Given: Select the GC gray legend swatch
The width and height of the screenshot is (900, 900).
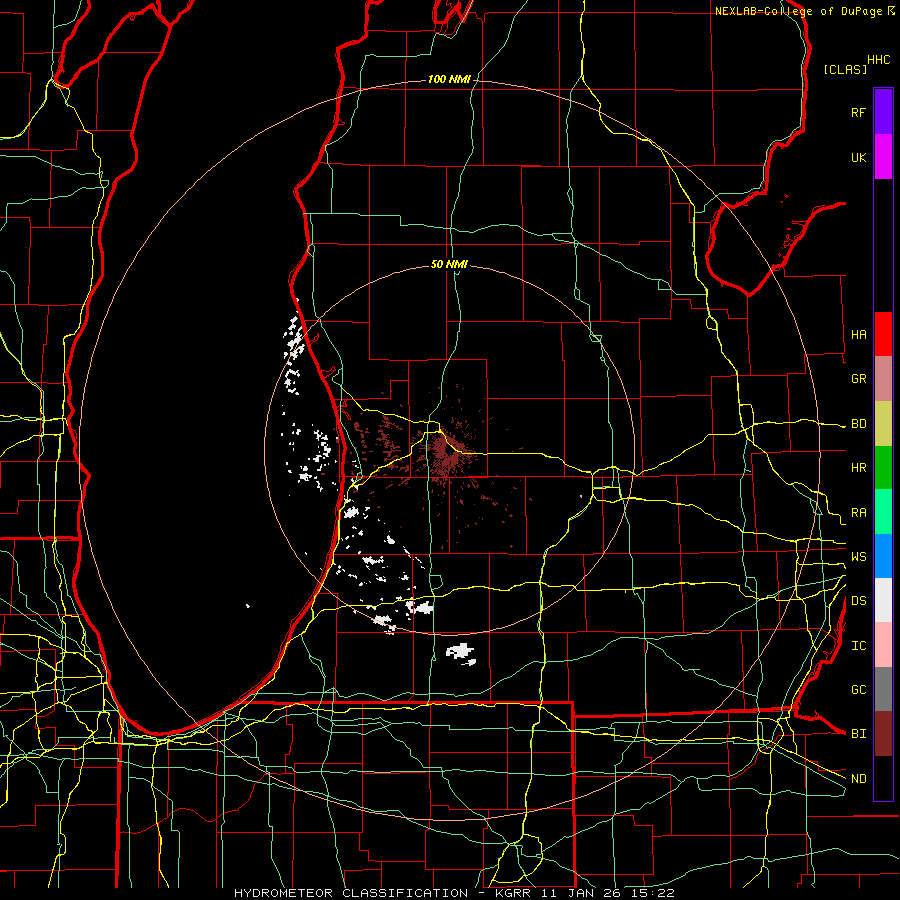Looking at the screenshot, I should [883, 689].
